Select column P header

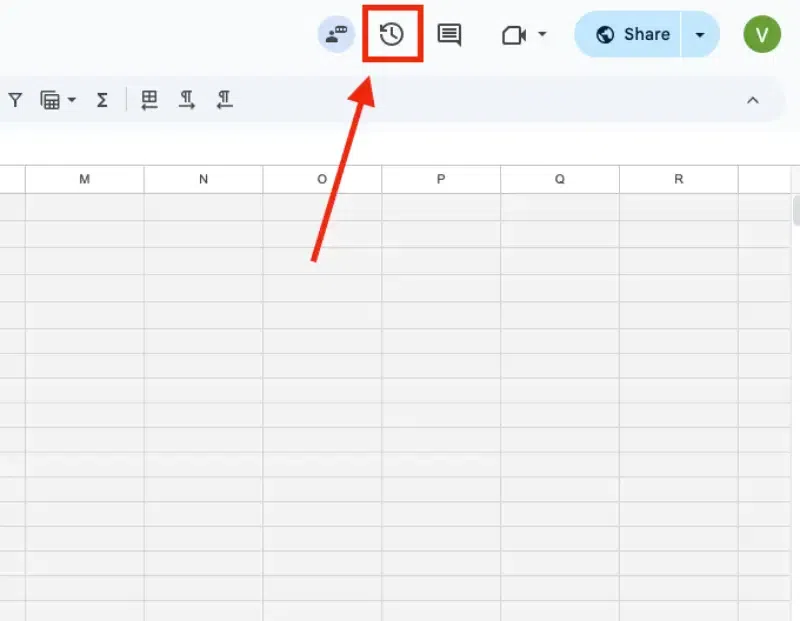pyautogui.click(x=441, y=179)
